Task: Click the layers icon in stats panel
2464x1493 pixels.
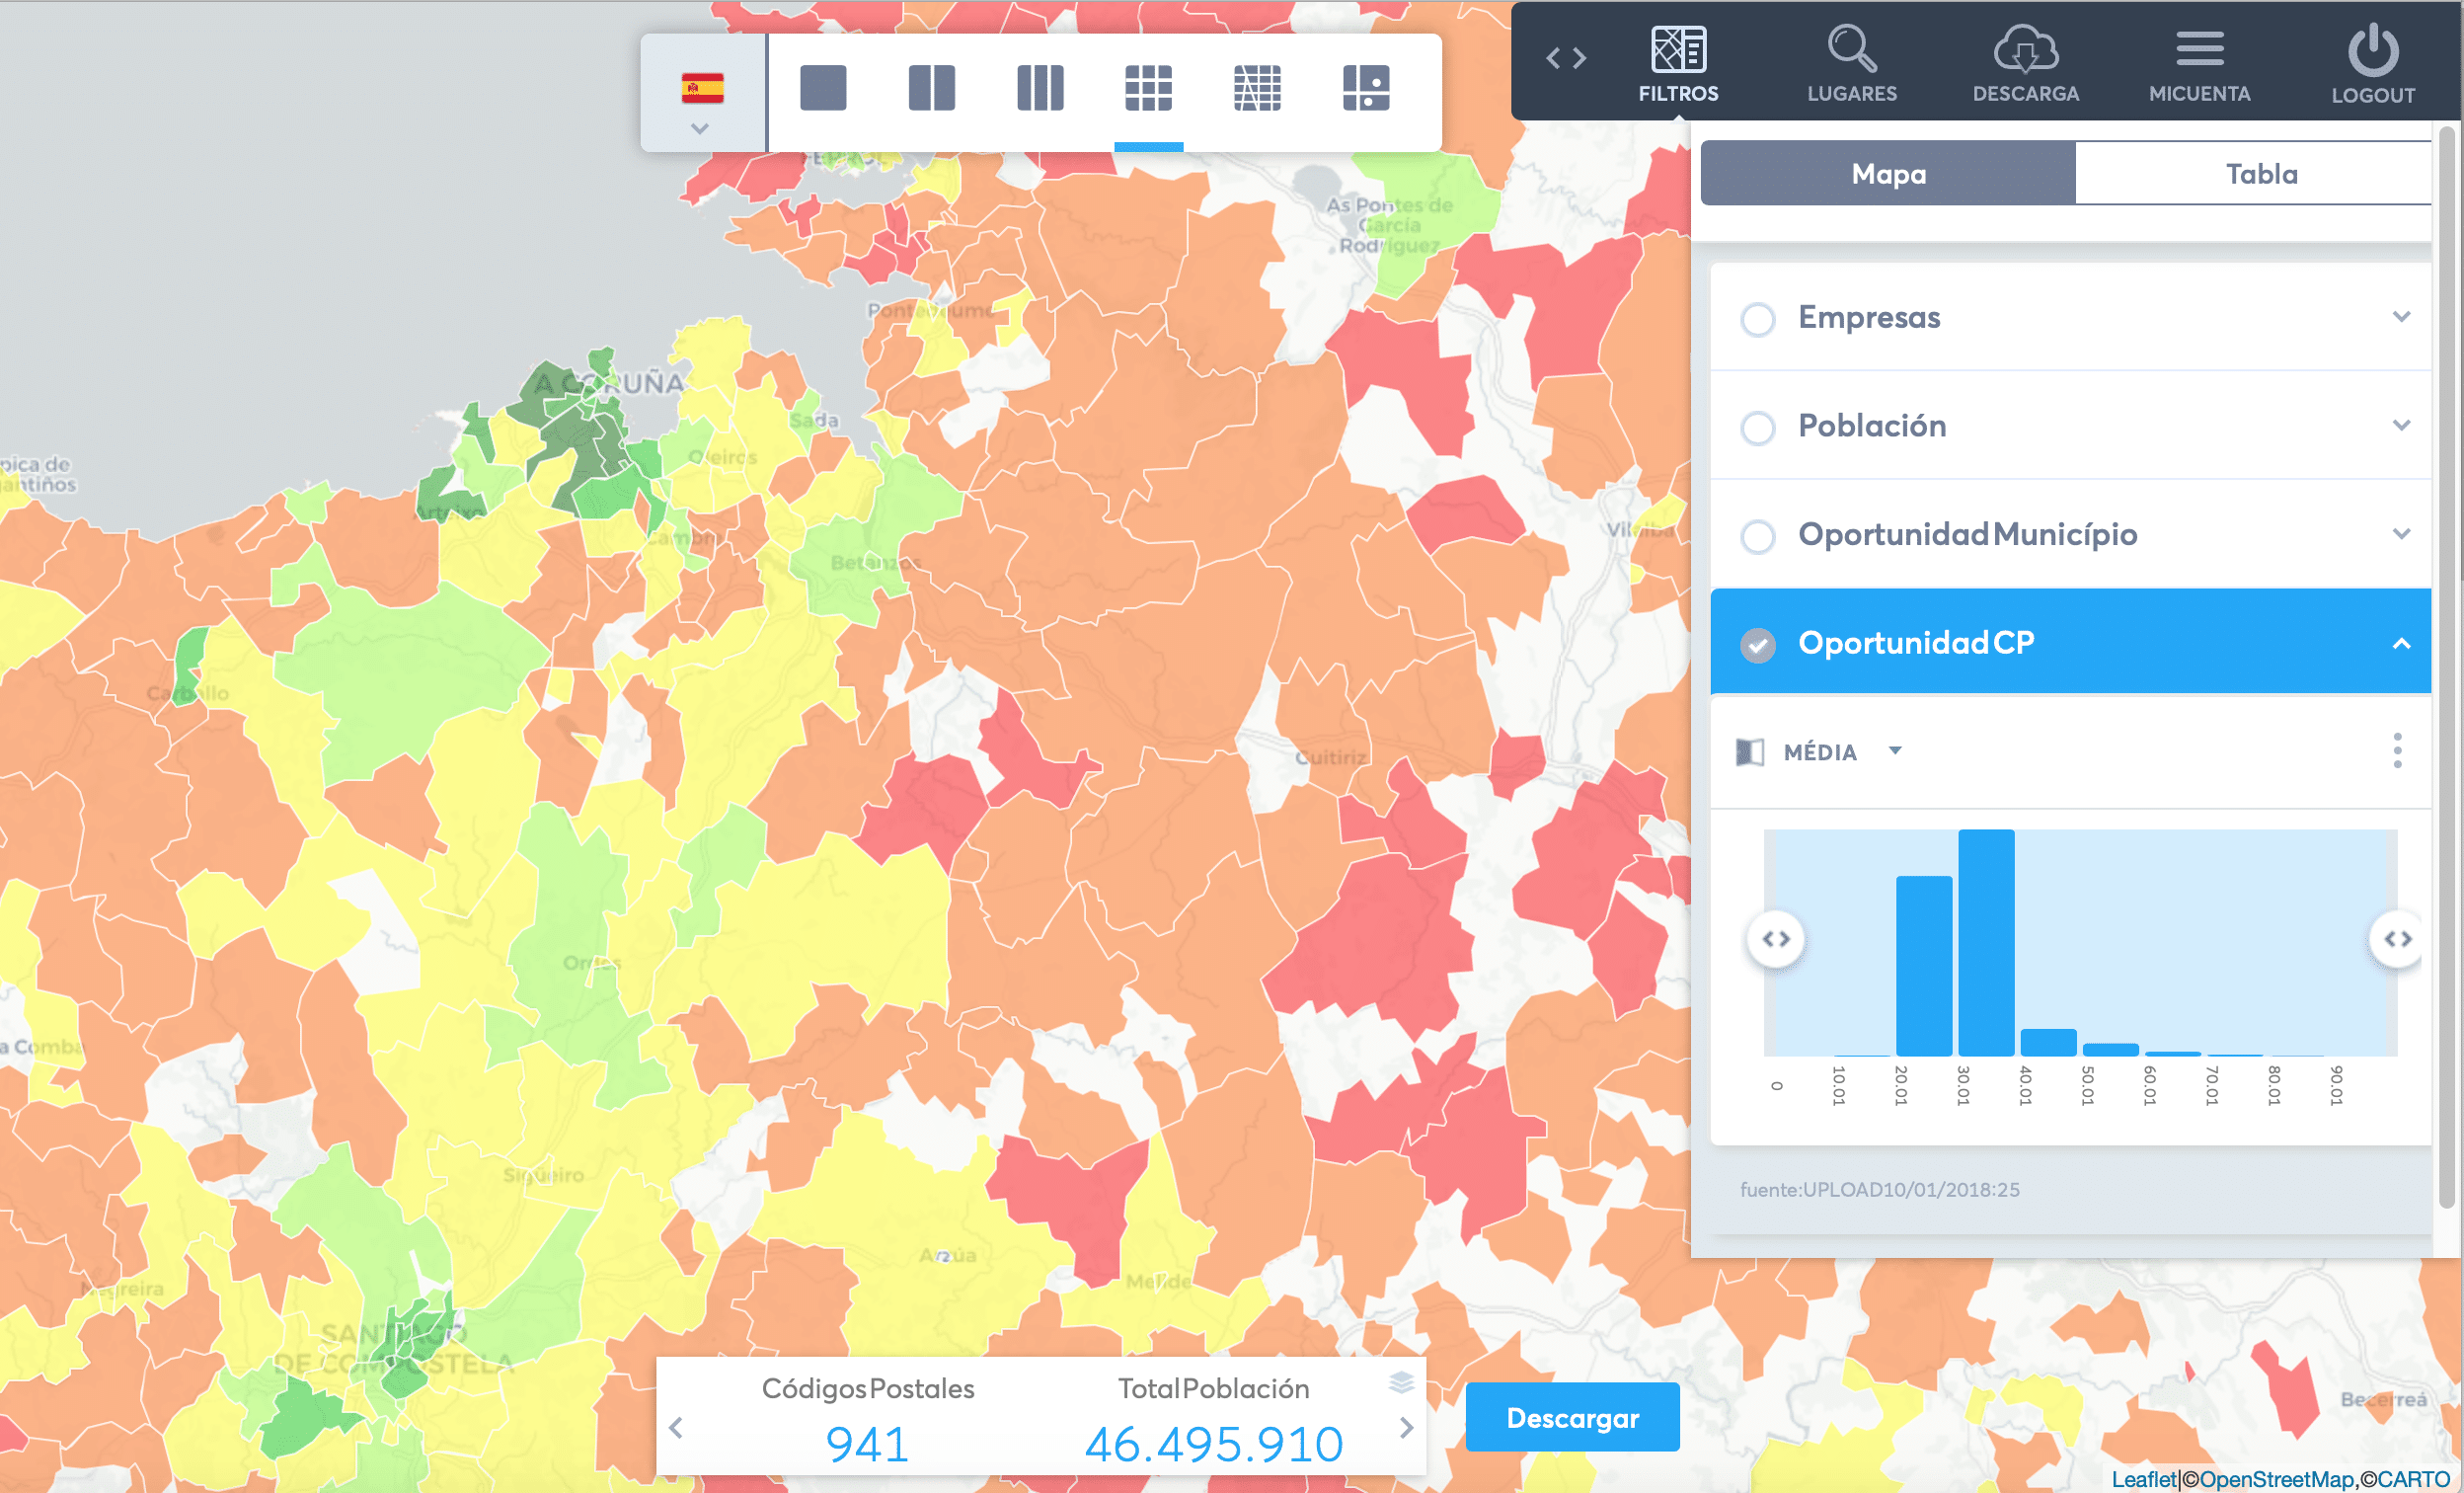Action: coord(1401,1382)
